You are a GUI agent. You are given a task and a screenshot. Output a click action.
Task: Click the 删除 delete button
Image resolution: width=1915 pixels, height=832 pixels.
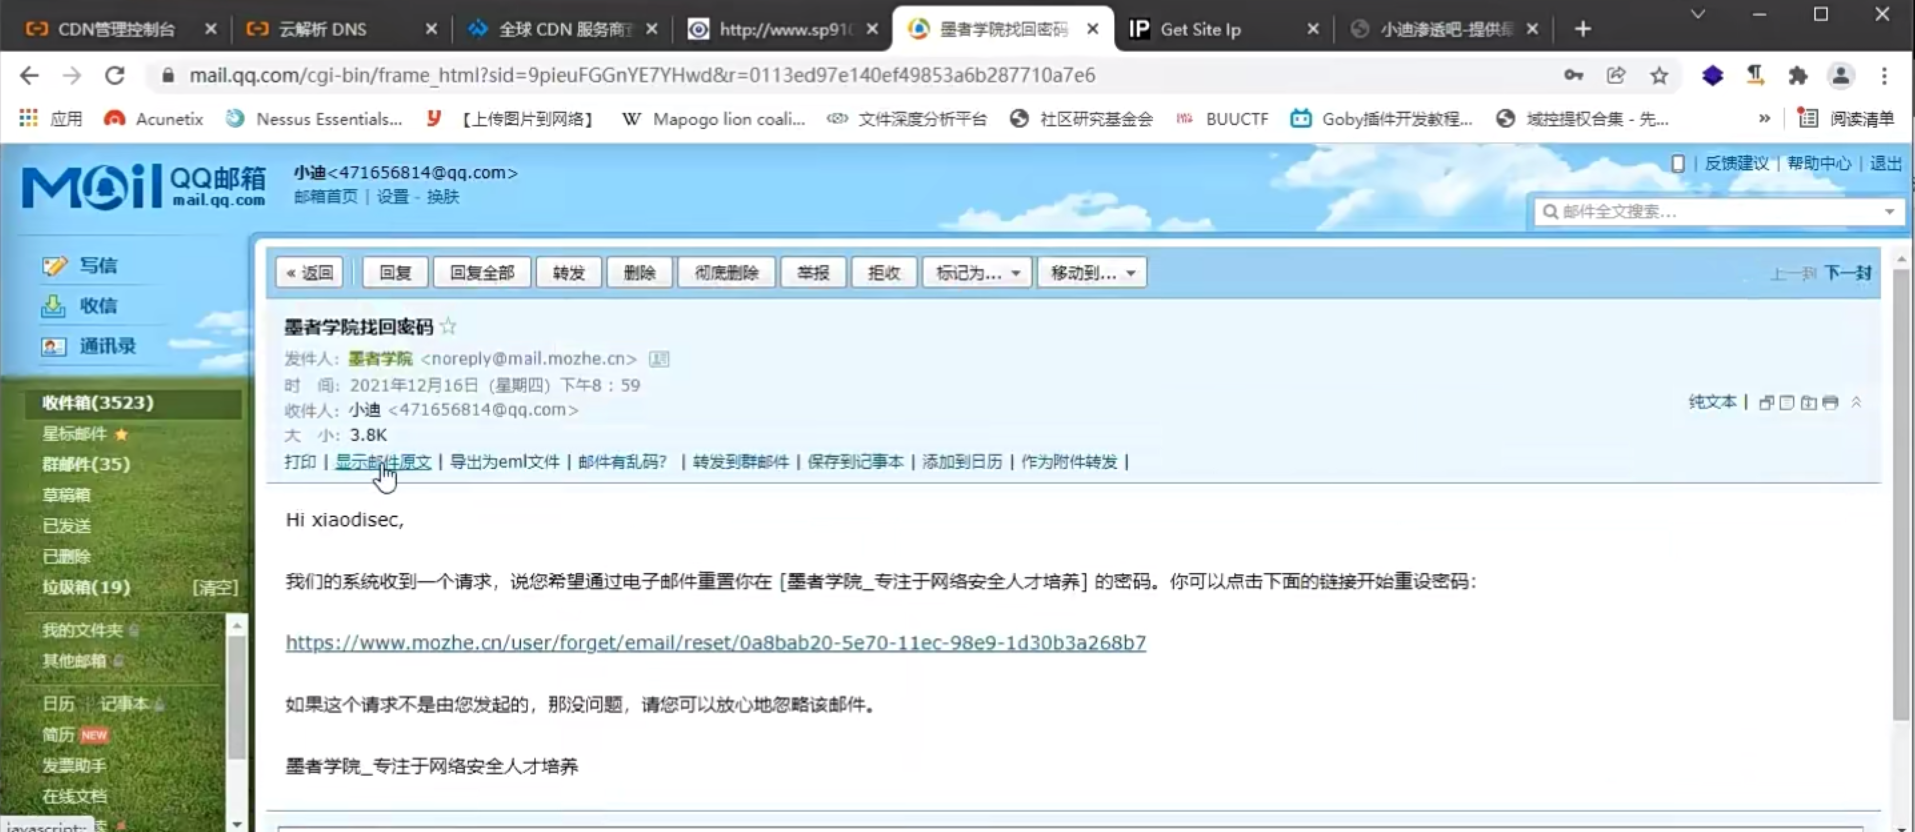click(x=639, y=273)
